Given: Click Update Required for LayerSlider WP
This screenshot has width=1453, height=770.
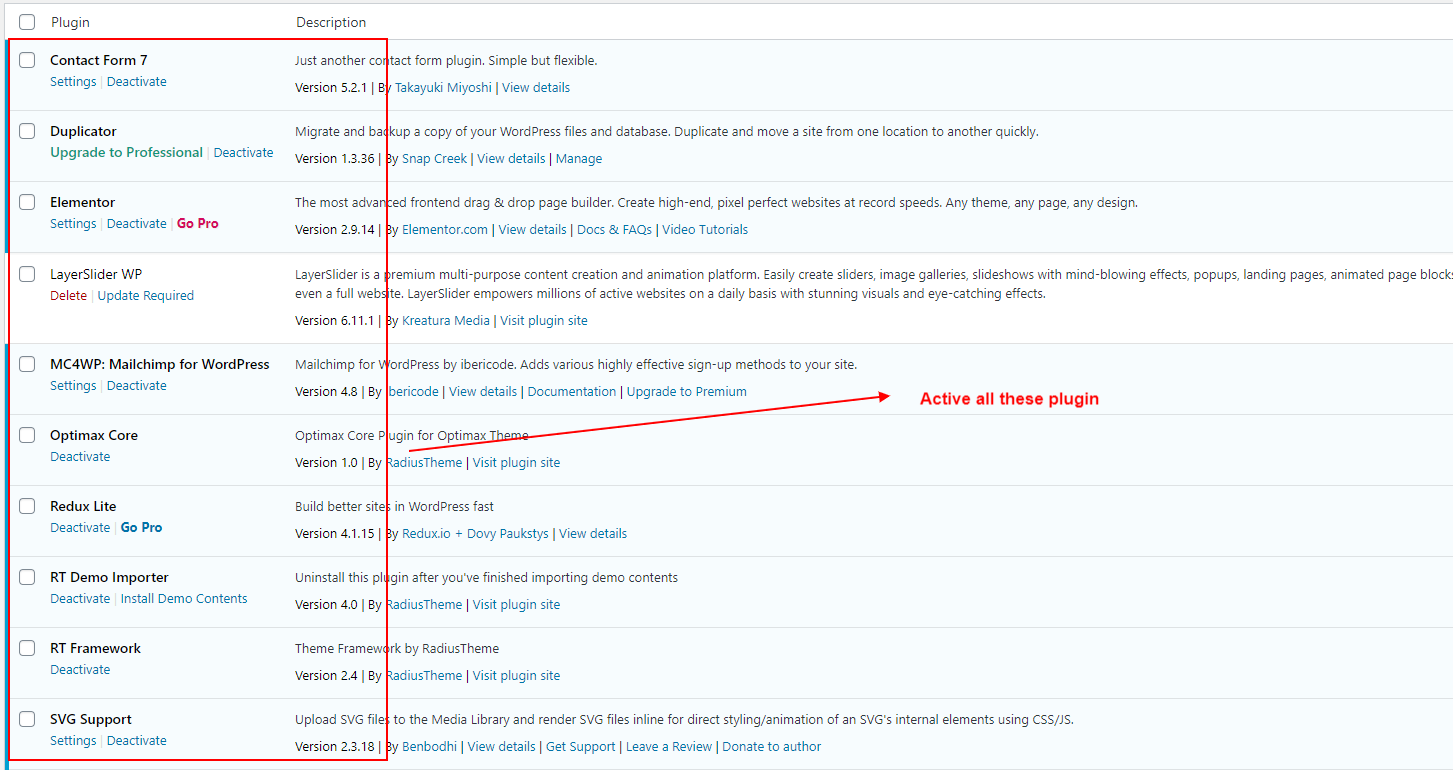Looking at the screenshot, I should pyautogui.click(x=146, y=296).
